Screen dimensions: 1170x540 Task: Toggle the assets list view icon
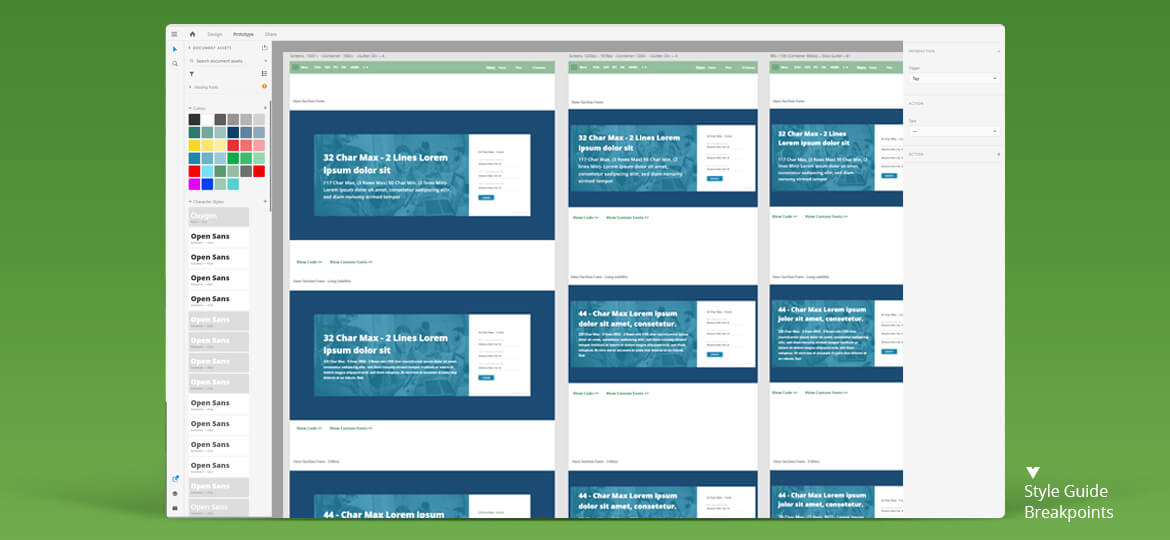[265, 74]
